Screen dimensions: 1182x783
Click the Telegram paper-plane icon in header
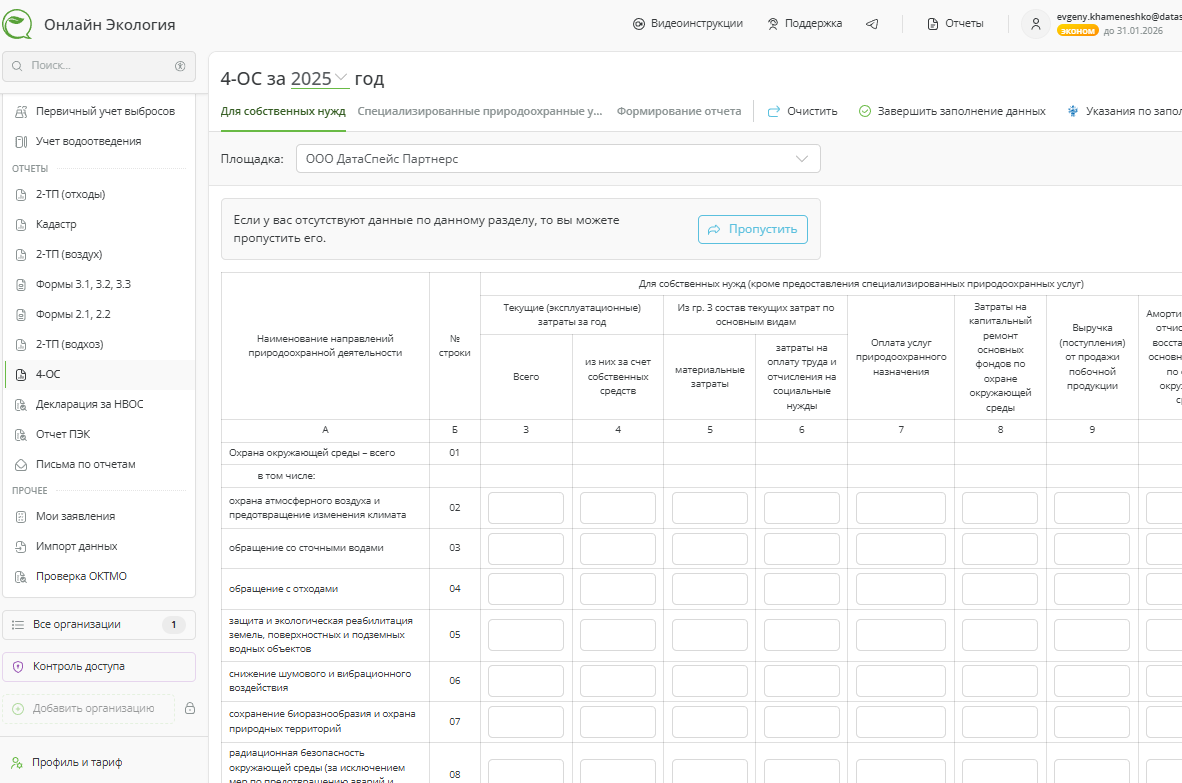pyautogui.click(x=872, y=24)
